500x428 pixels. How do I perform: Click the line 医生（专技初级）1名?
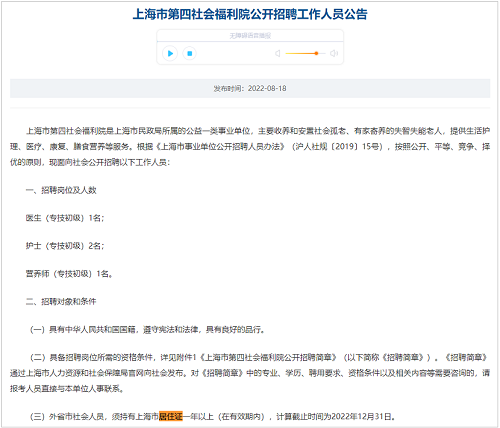click(65, 218)
